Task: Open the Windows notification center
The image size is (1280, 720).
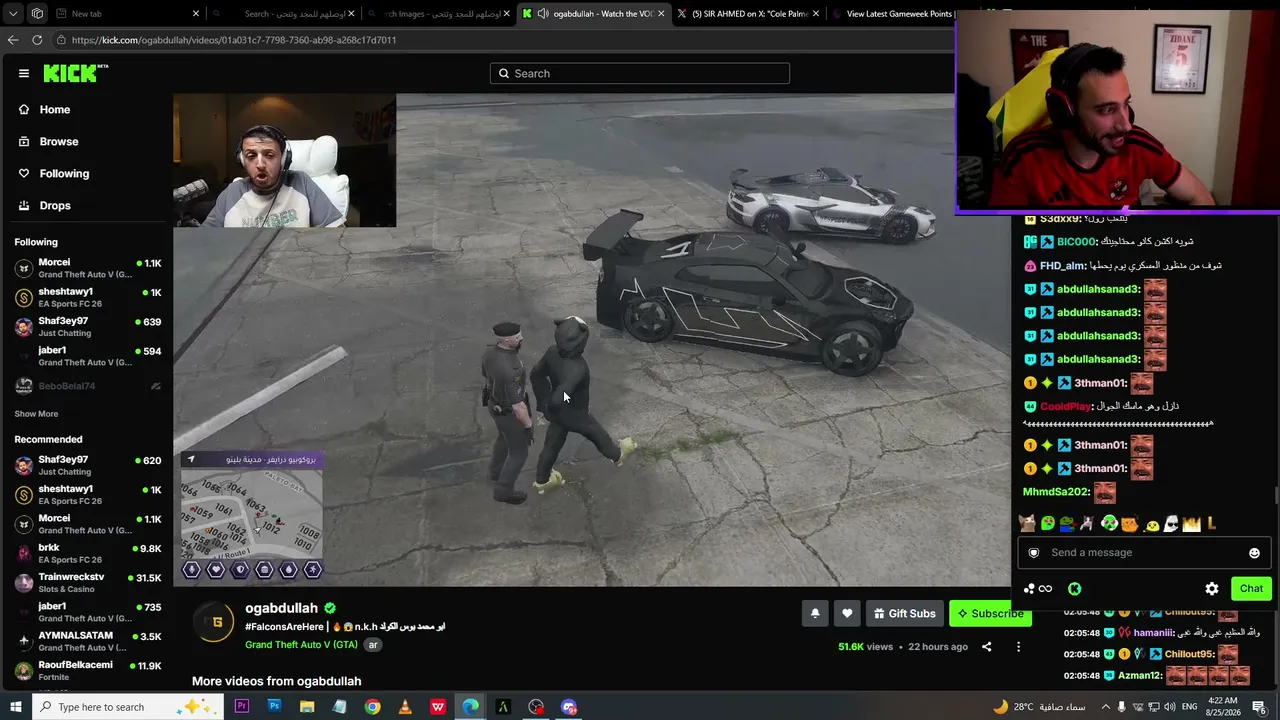Action: pos(1259,707)
